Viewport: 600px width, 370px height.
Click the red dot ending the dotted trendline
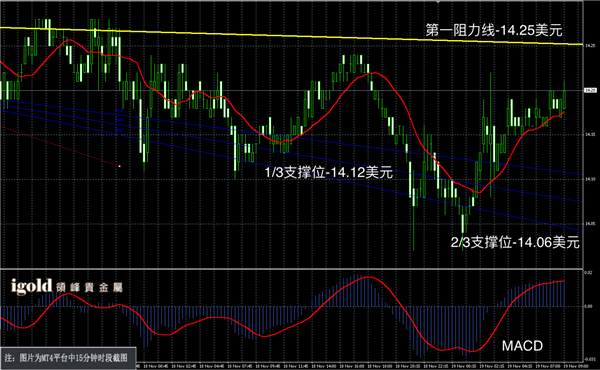pos(120,166)
